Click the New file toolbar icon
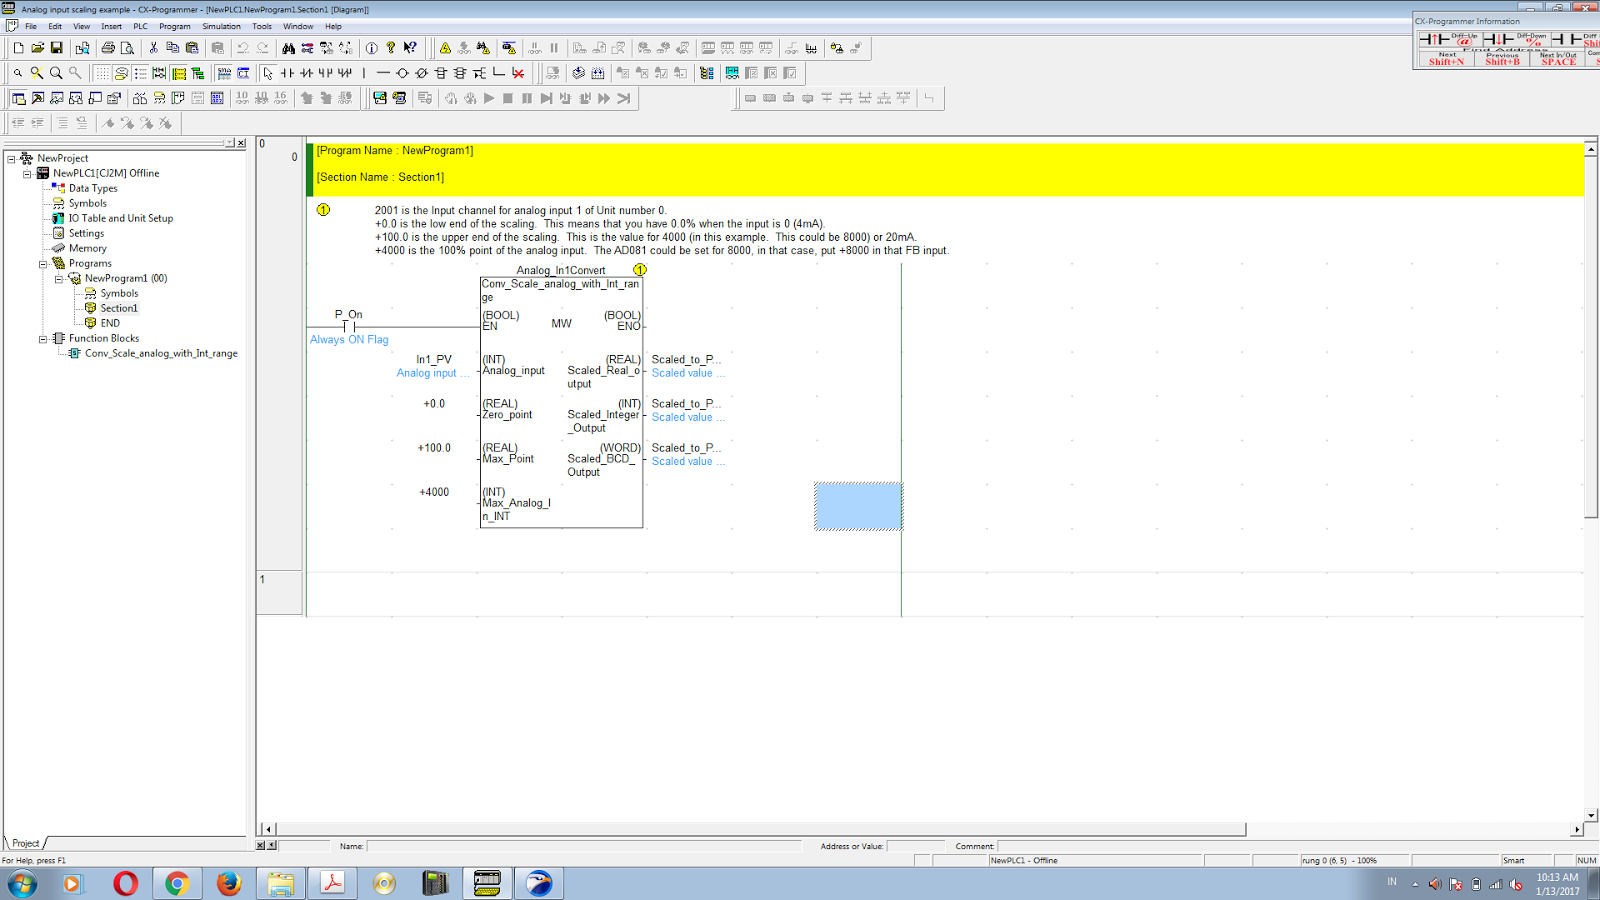Viewport: 1600px width, 900px height. coord(19,48)
